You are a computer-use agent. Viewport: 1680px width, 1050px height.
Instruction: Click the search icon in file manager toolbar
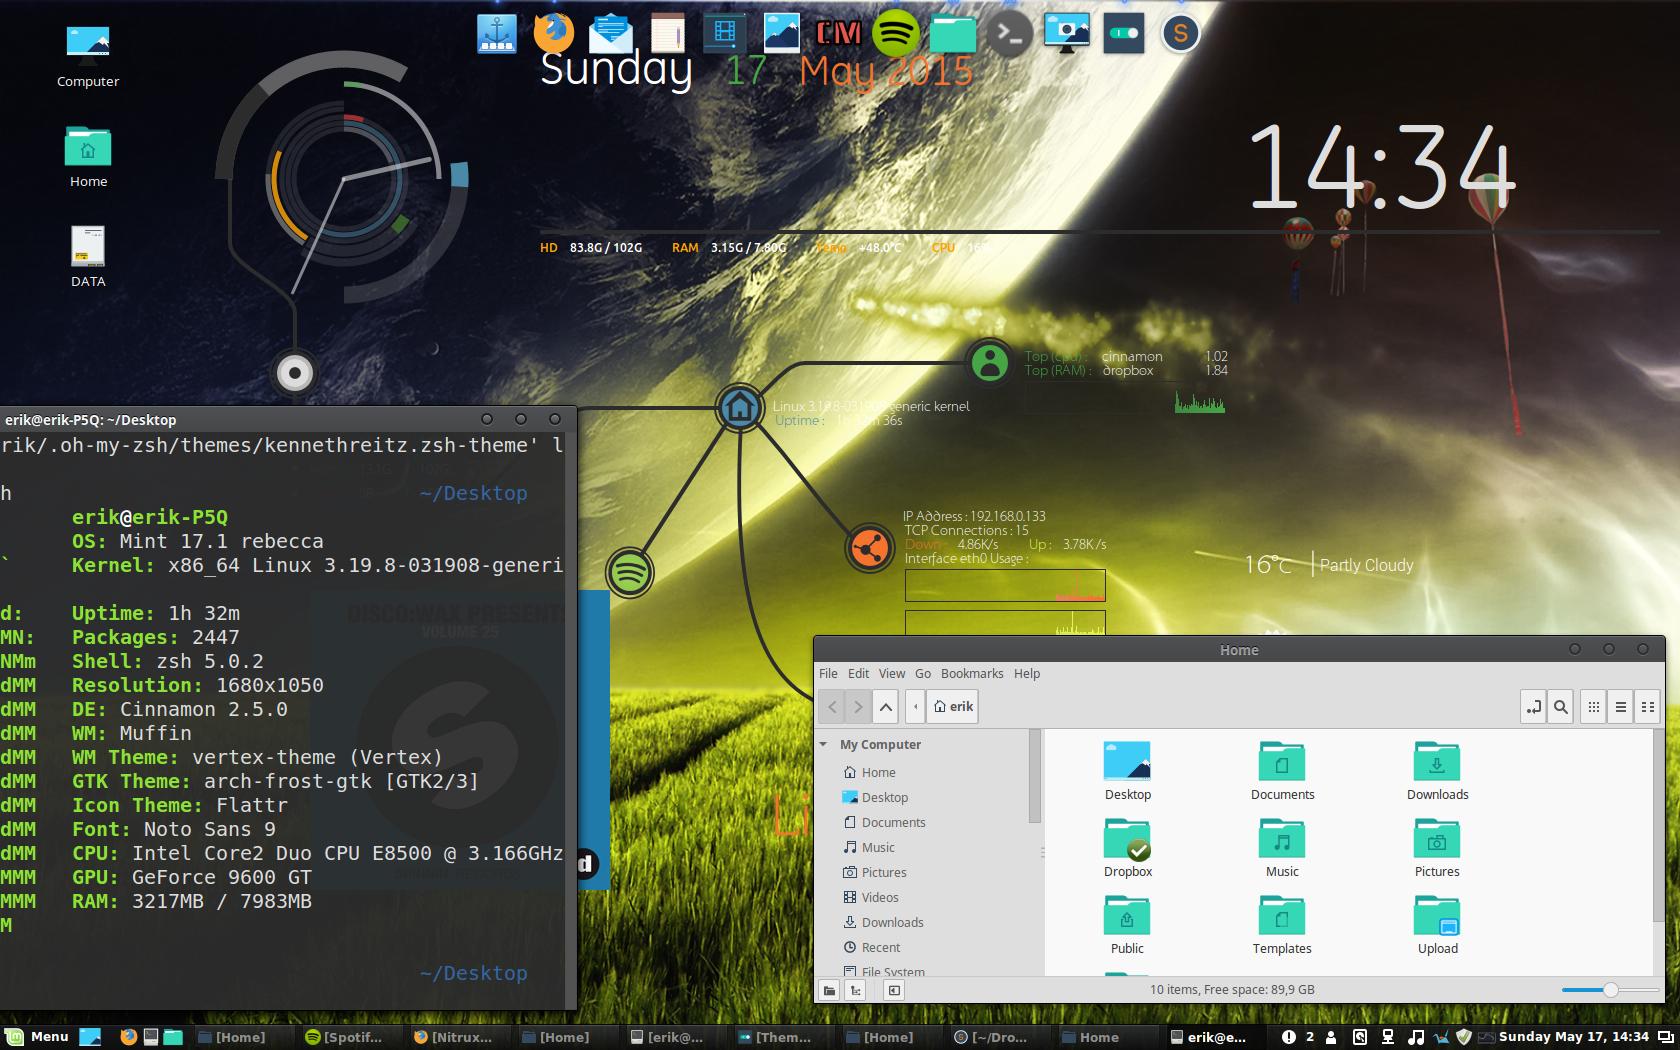[x=1560, y=707]
